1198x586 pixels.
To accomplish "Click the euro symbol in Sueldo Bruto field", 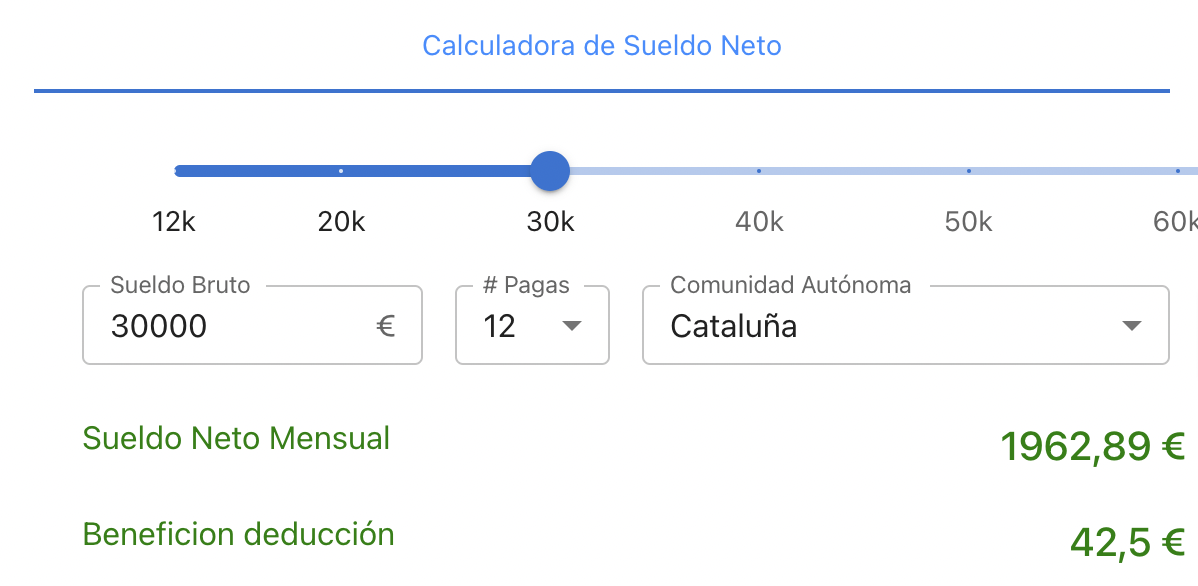I will point(385,326).
